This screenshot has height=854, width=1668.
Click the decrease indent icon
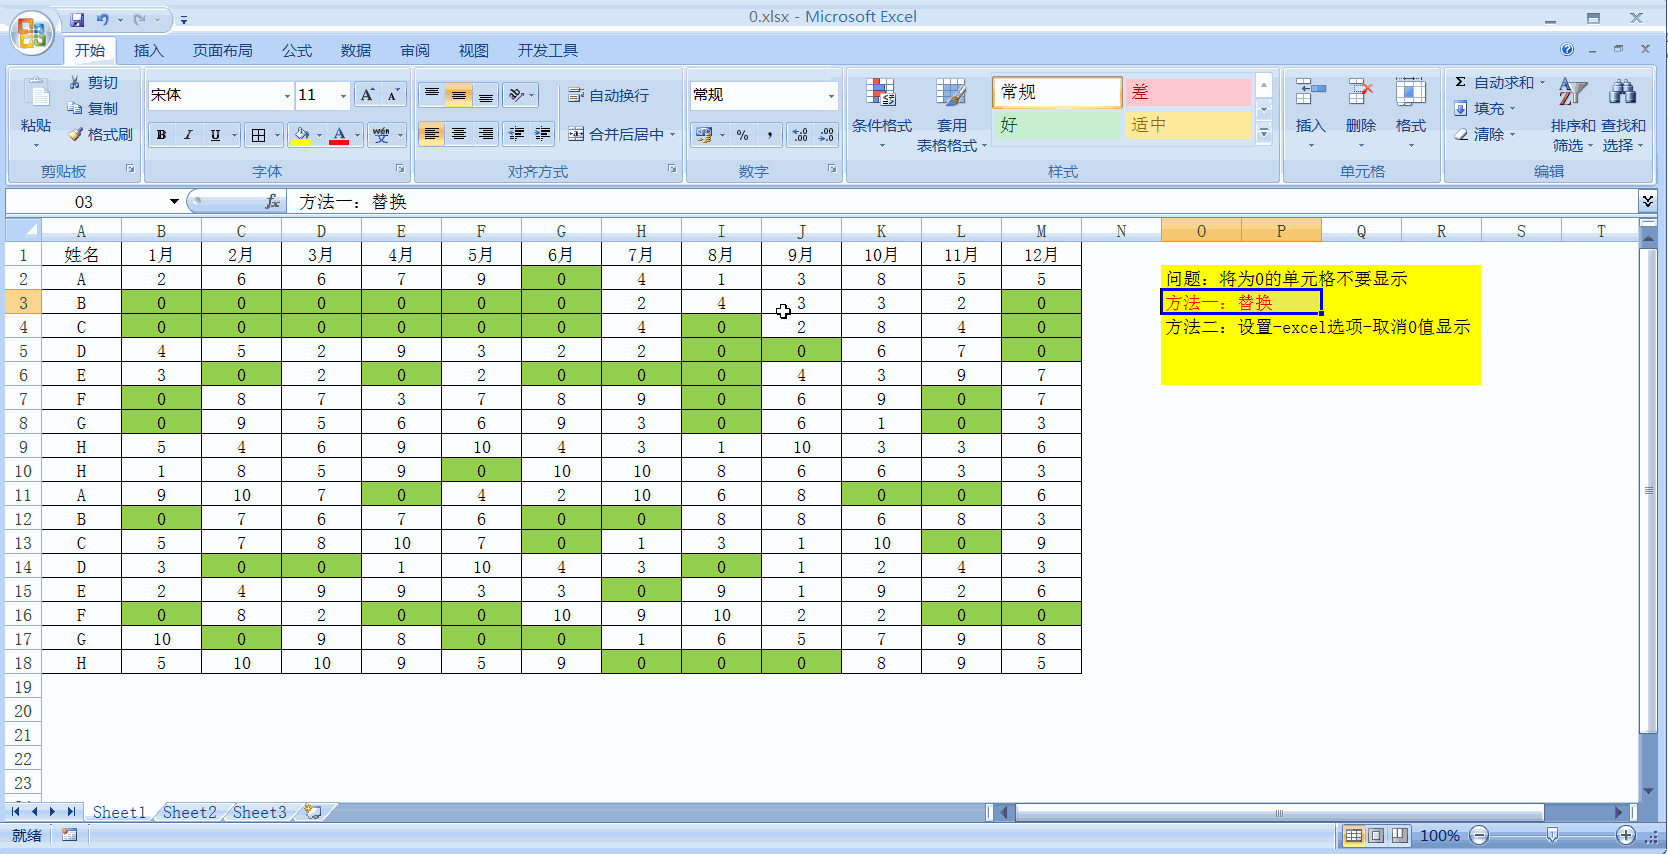(516, 134)
